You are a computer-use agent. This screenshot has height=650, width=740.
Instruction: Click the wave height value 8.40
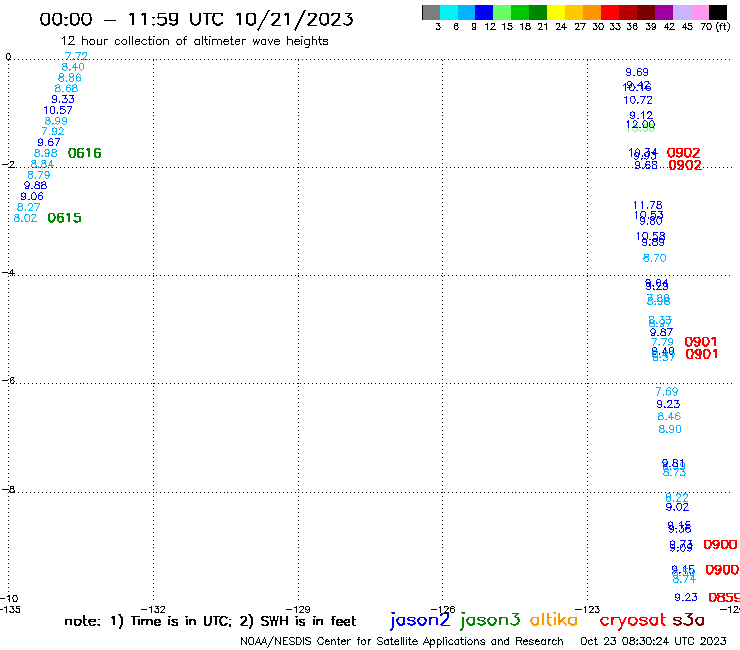pos(73,67)
